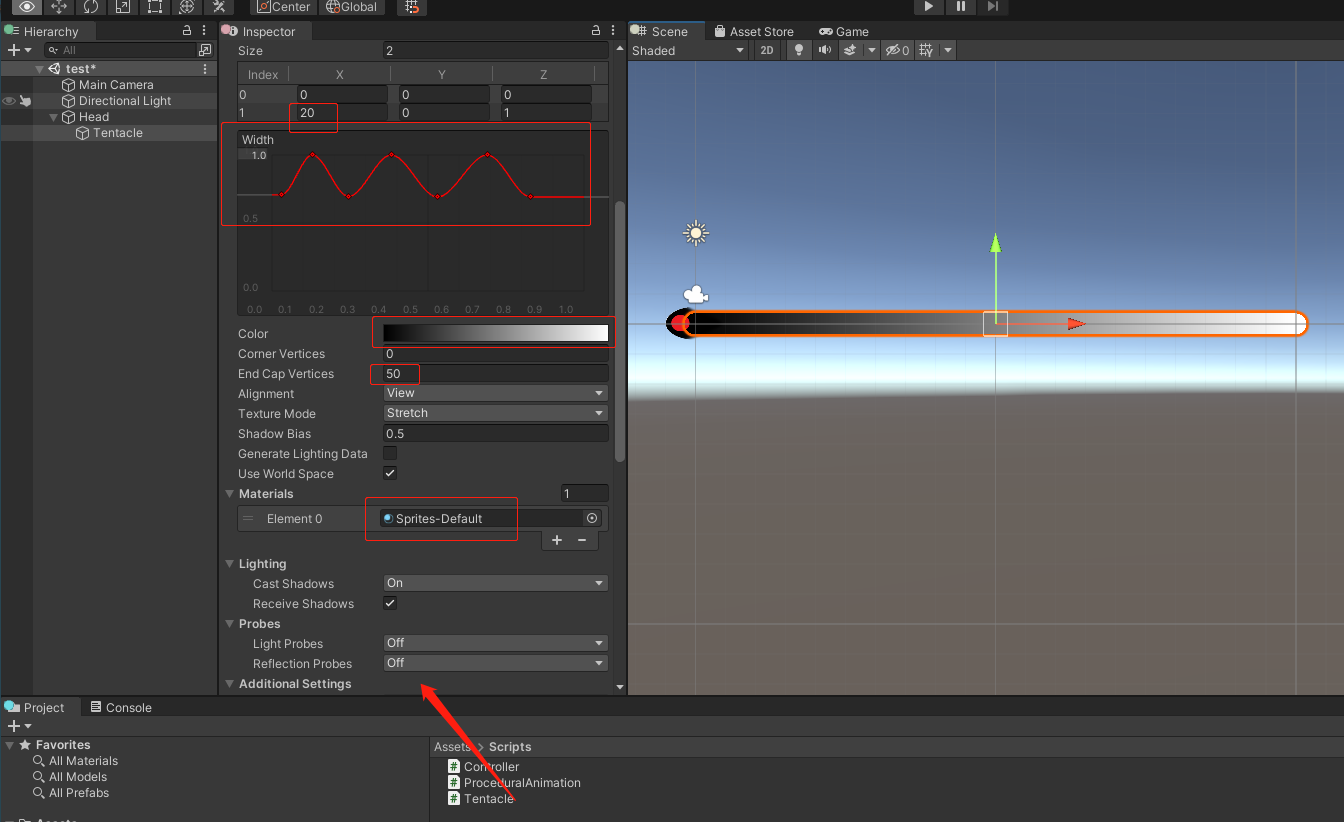Select the Move tool in the toolbar
Image resolution: width=1344 pixels, height=822 pixels.
[59, 8]
